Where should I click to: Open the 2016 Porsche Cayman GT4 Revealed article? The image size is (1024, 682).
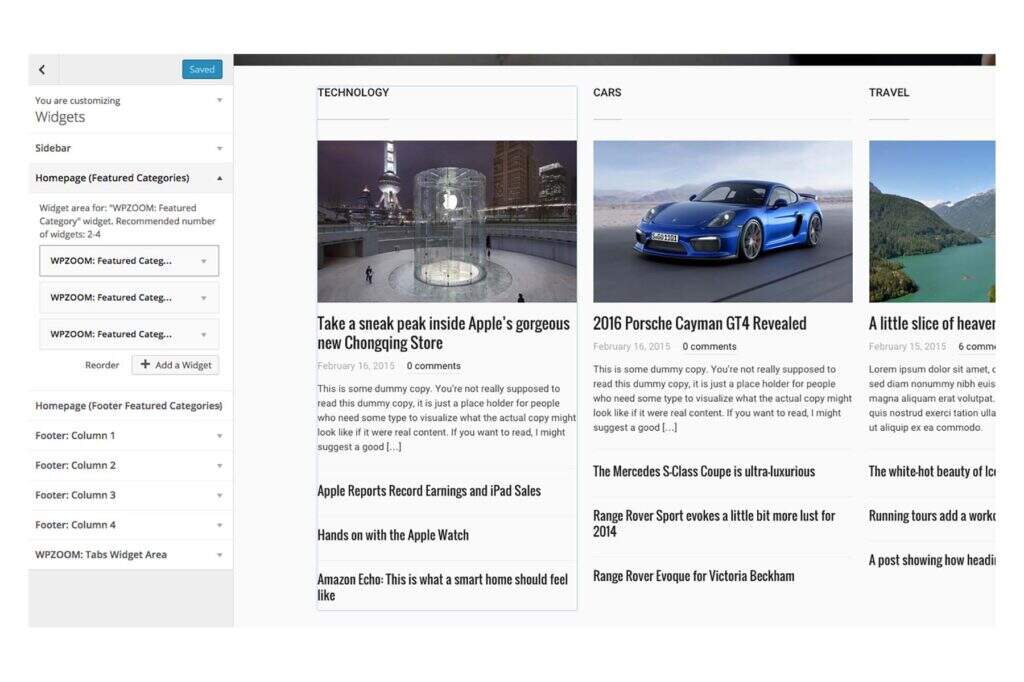[699, 324]
